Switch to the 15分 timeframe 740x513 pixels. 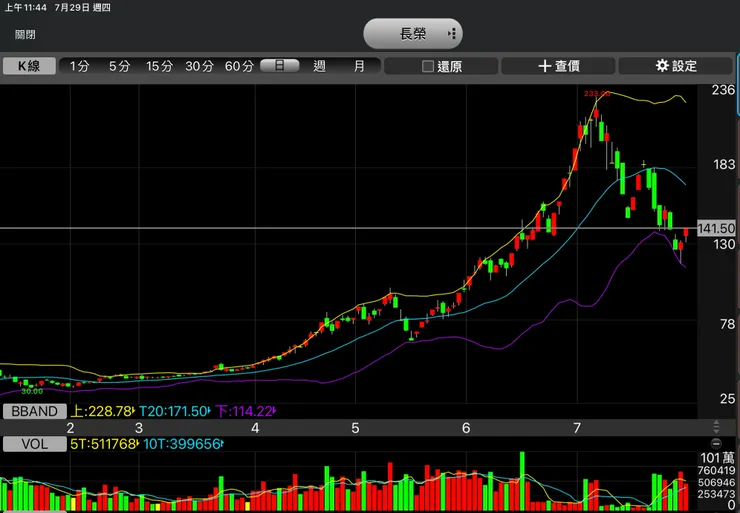point(159,66)
